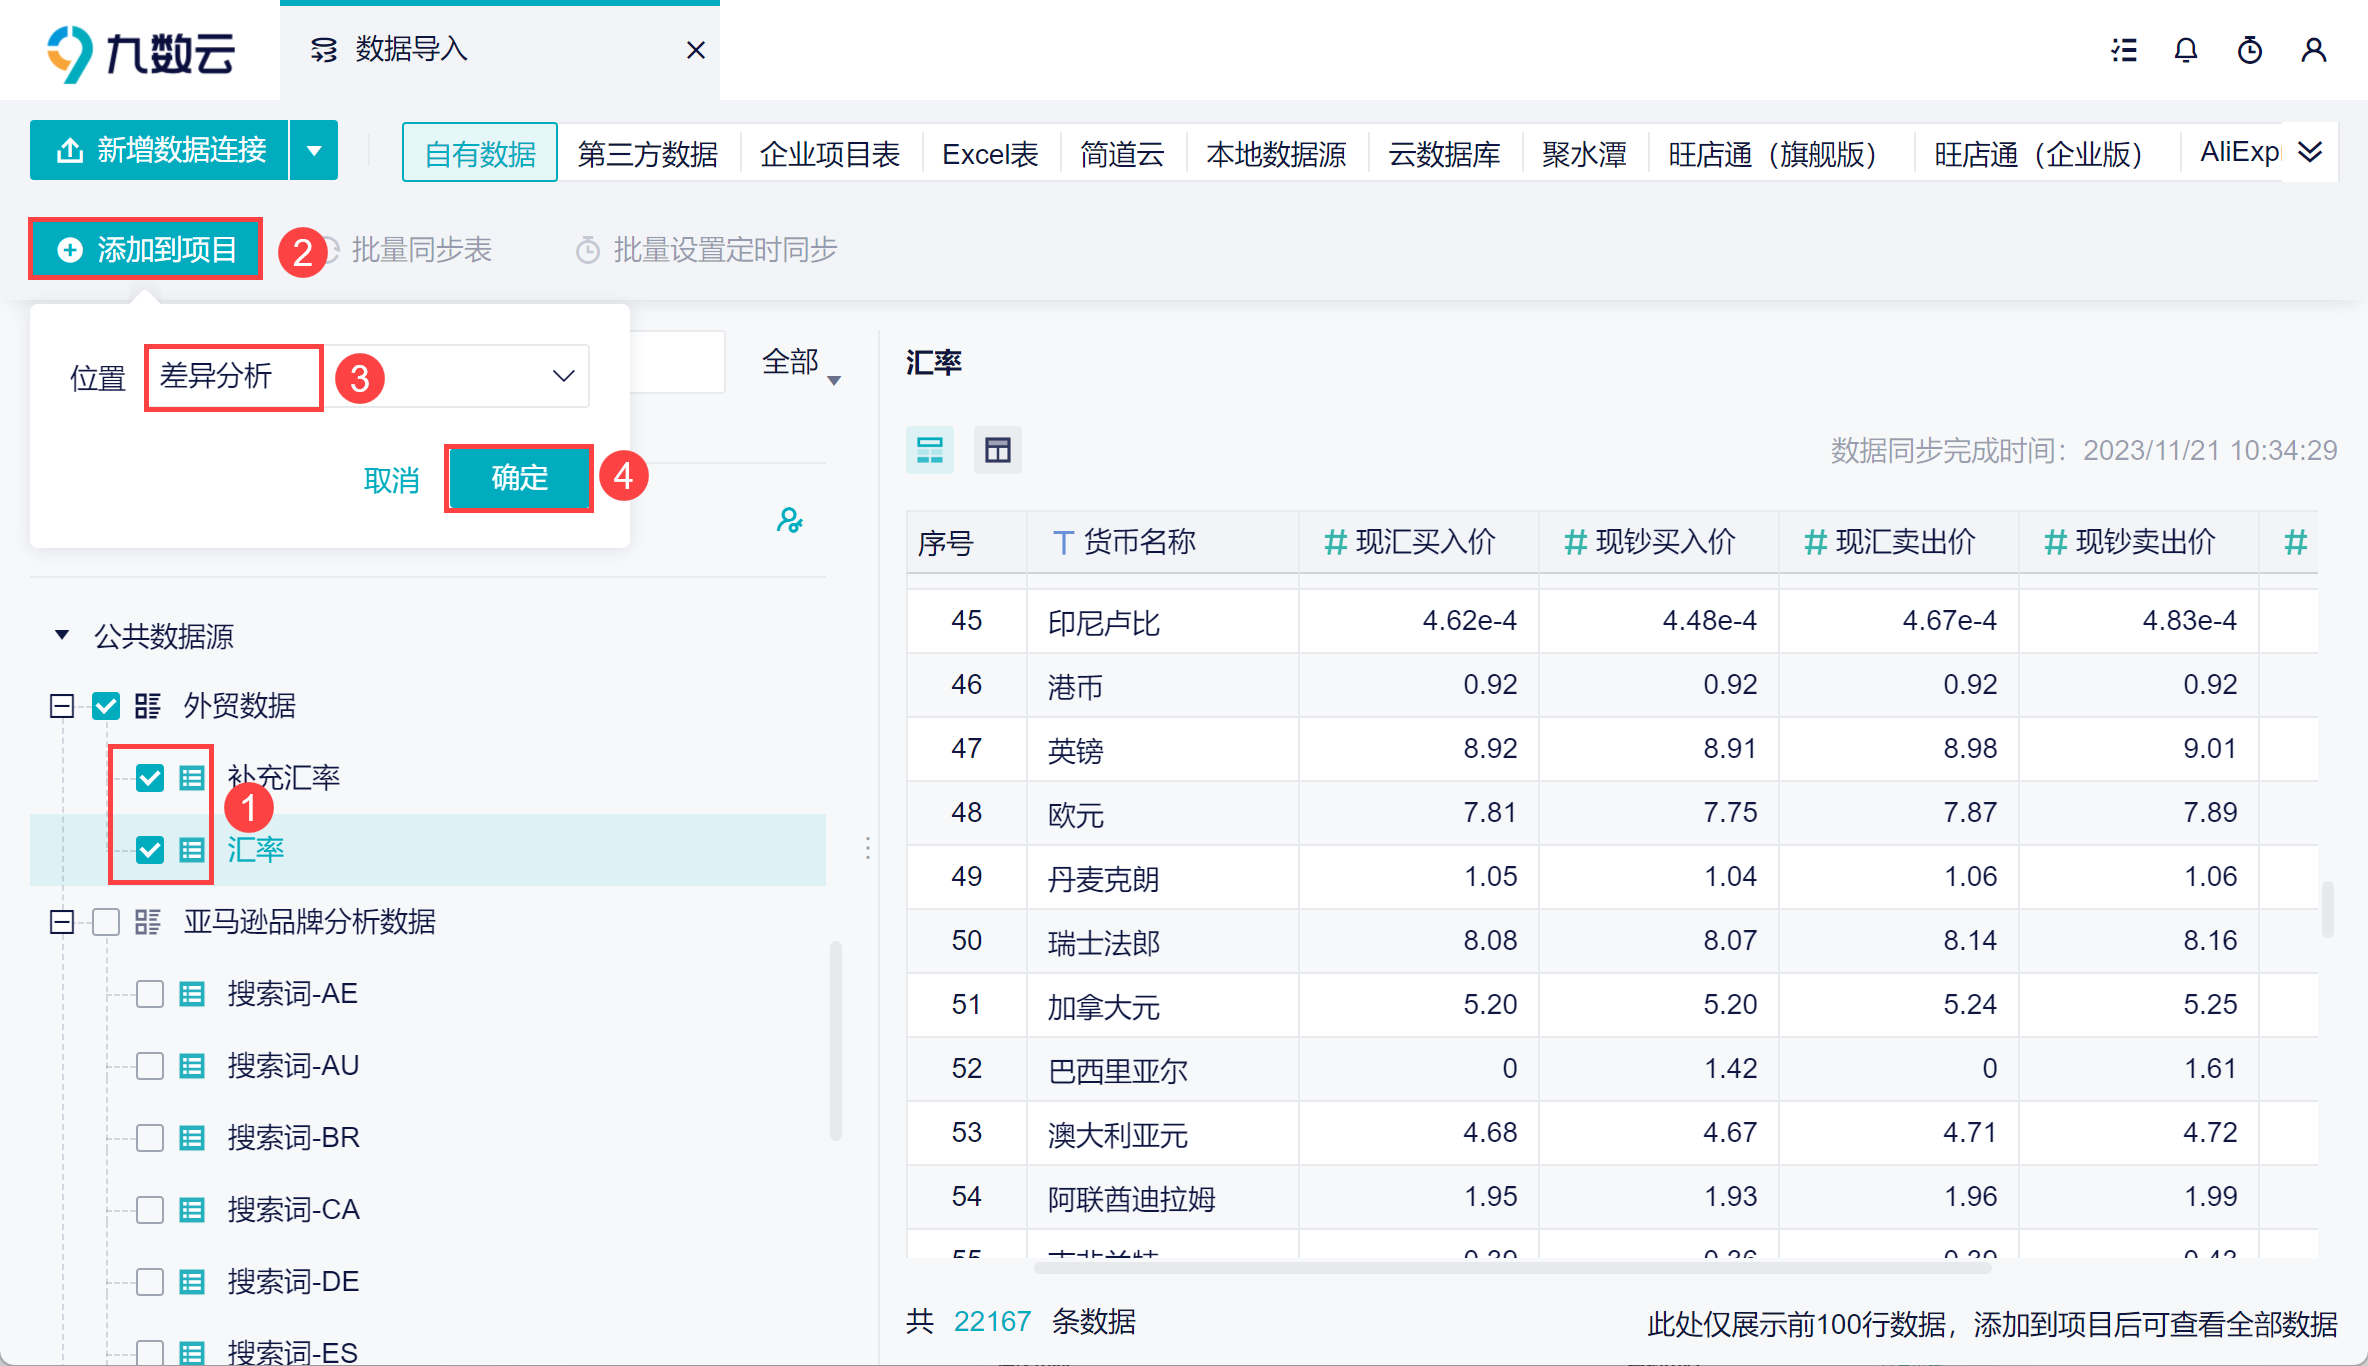Screen dimensions: 2368x1366
Task: Click the horizontal scrollbar under the table
Action: (1512, 1268)
